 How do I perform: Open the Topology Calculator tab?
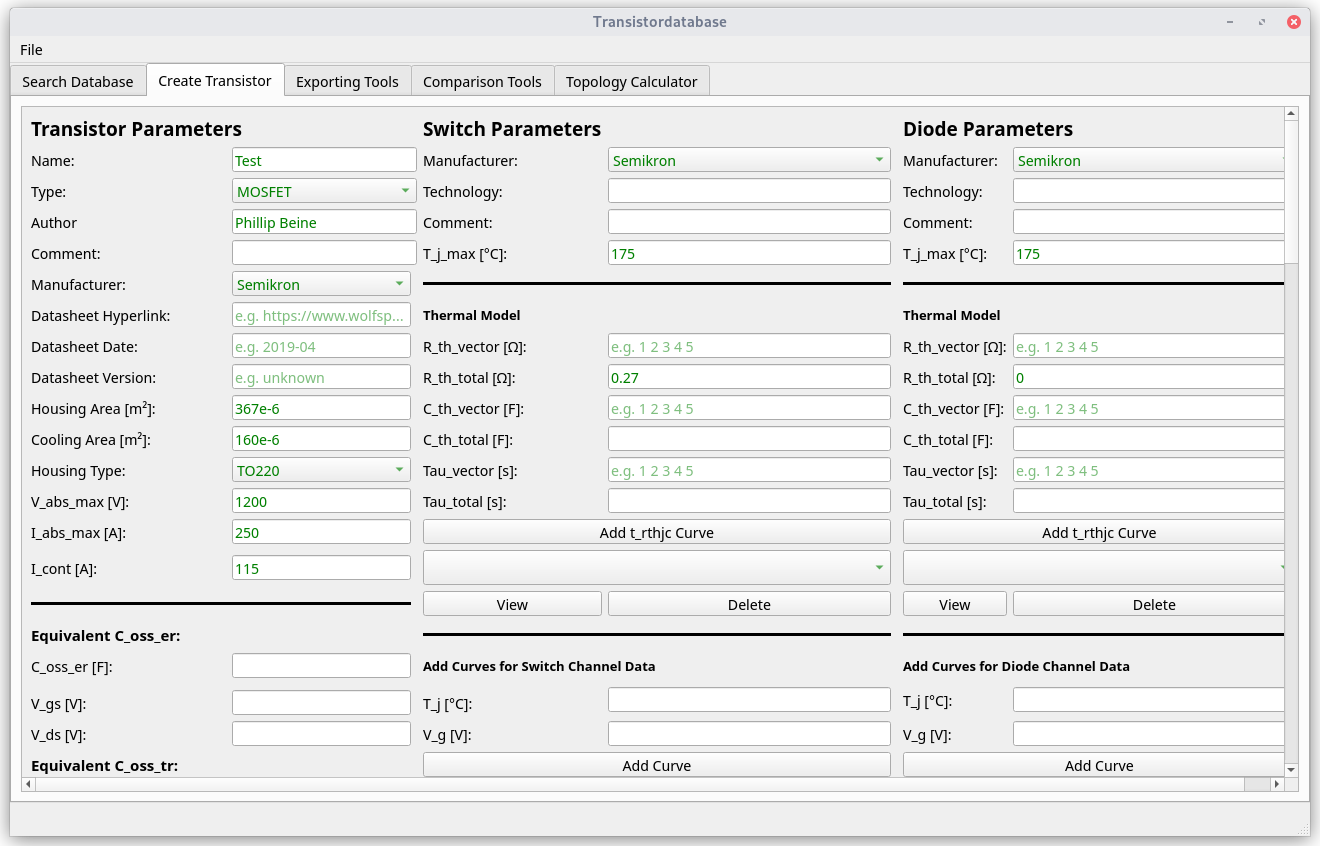tap(631, 82)
